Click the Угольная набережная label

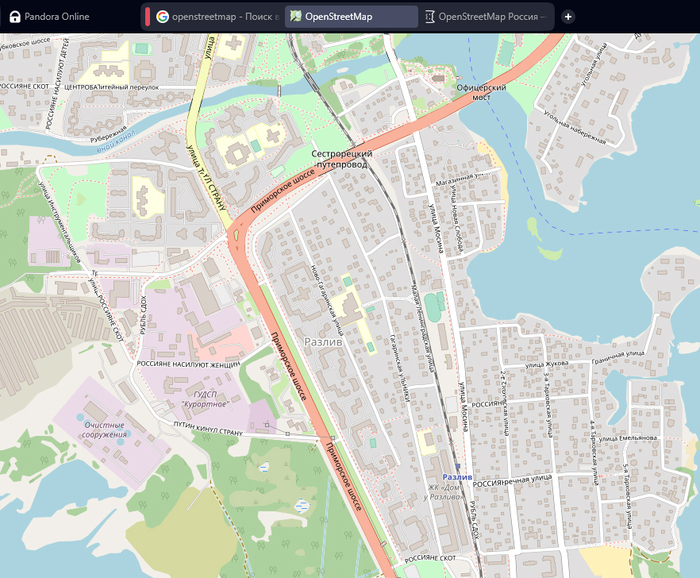coord(575,127)
